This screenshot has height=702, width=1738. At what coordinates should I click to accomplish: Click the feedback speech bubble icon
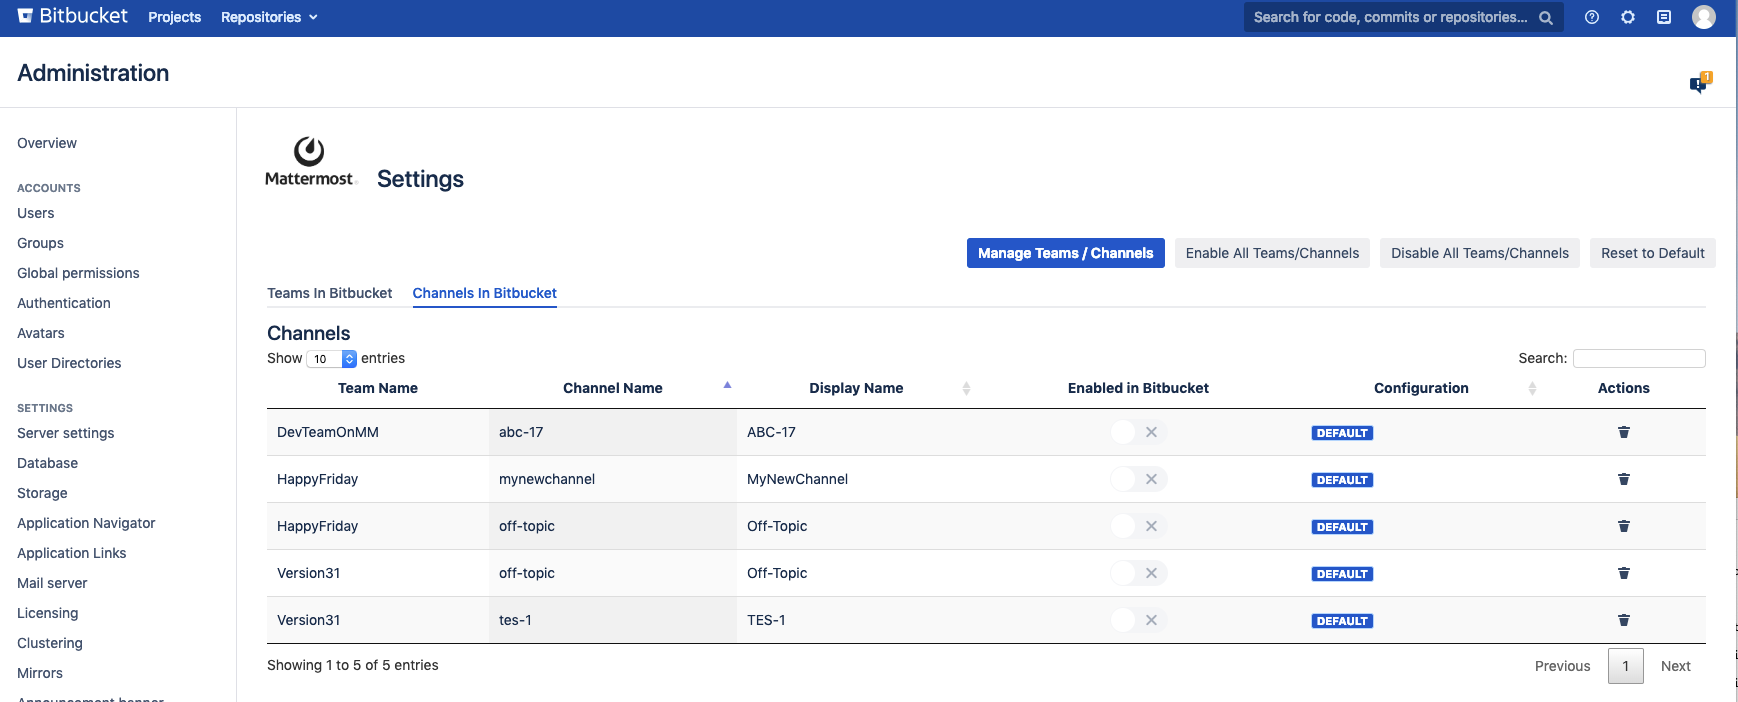tap(1699, 84)
